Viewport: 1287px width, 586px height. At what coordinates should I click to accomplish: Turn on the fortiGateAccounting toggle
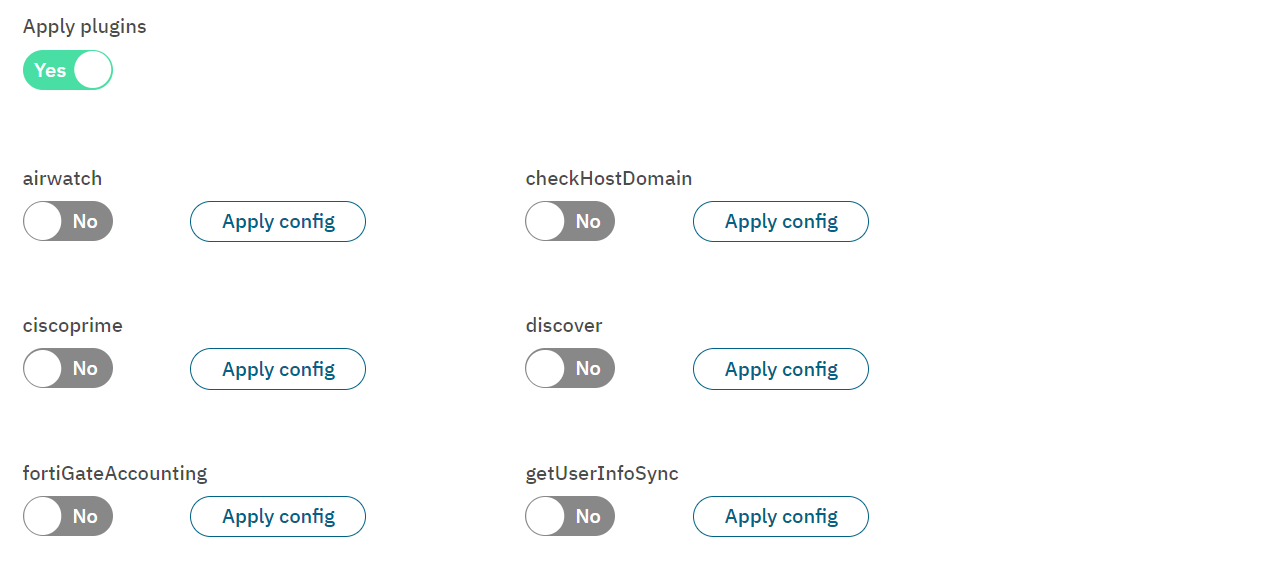pyautogui.click(x=68, y=516)
